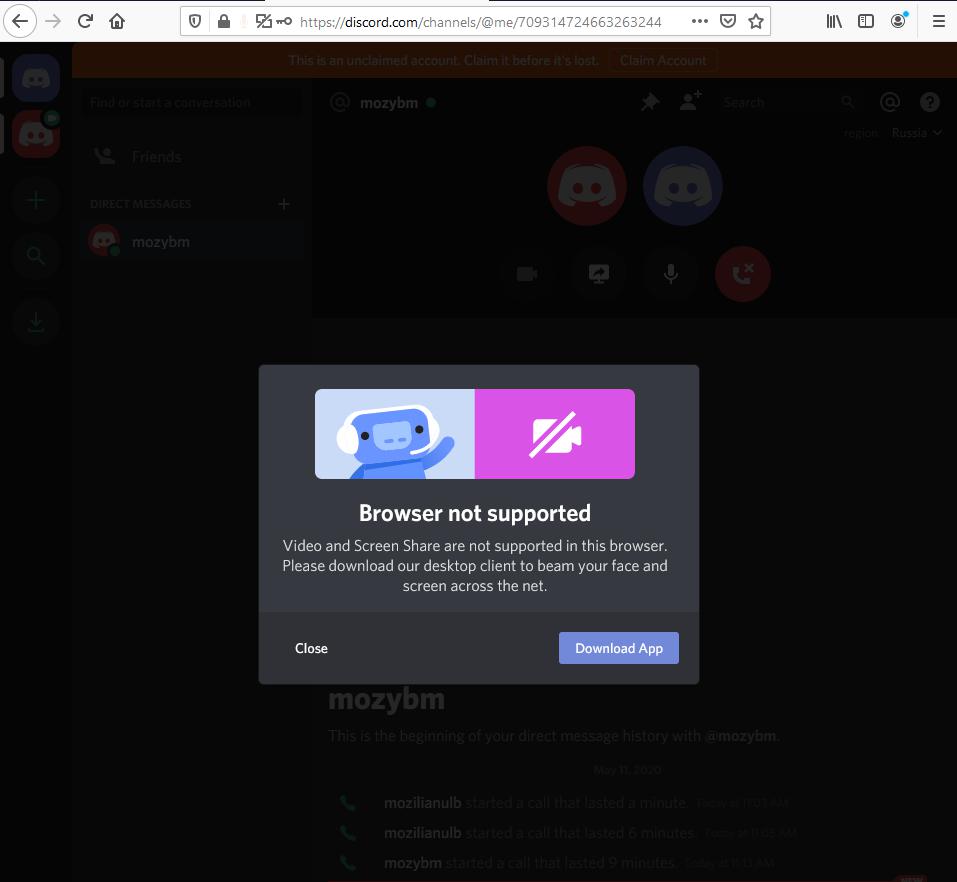This screenshot has height=882, width=957.
Task: Open Mentions @ icon in header
Action: tap(890, 102)
